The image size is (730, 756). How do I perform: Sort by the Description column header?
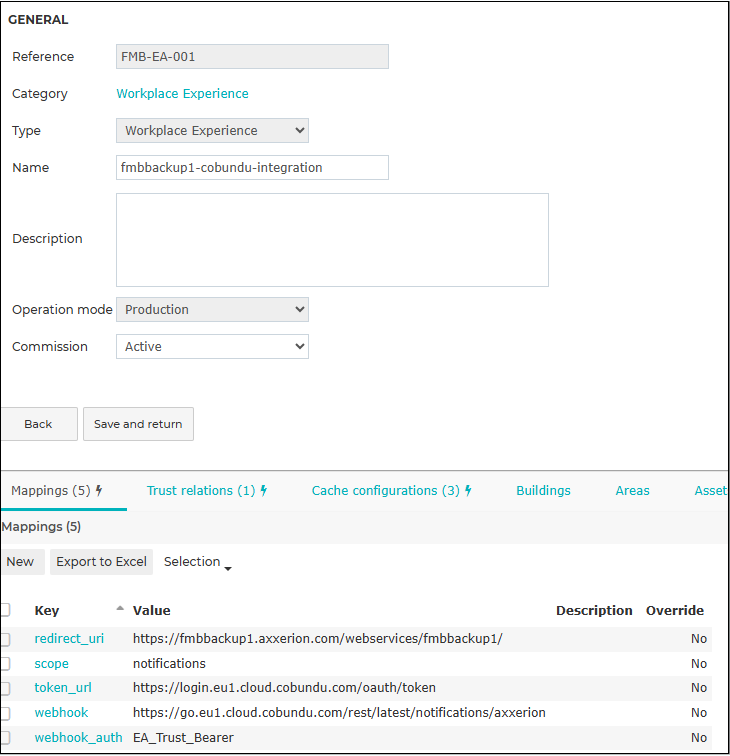(x=594, y=610)
